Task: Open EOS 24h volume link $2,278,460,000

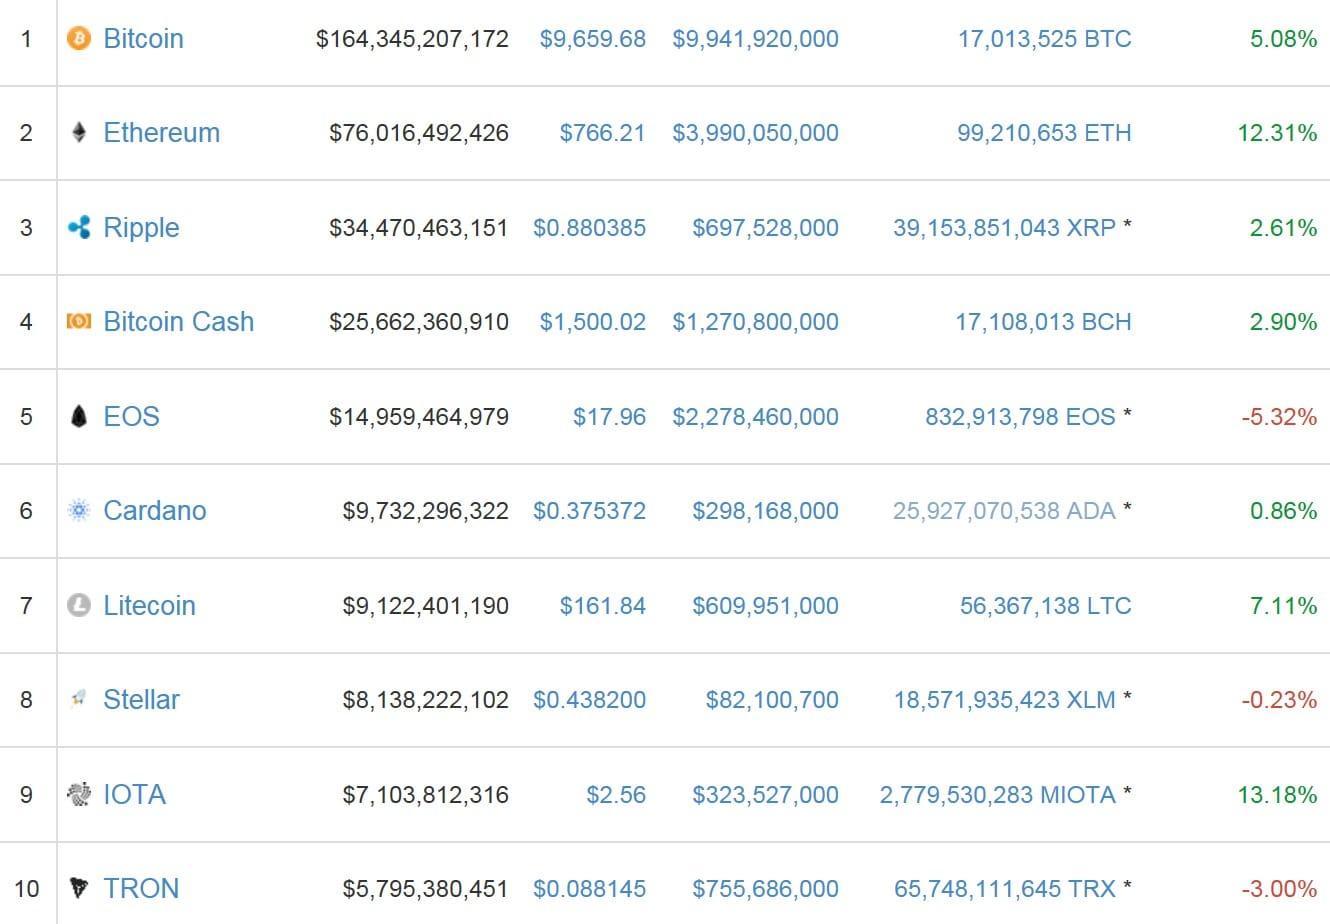Action: pos(755,417)
